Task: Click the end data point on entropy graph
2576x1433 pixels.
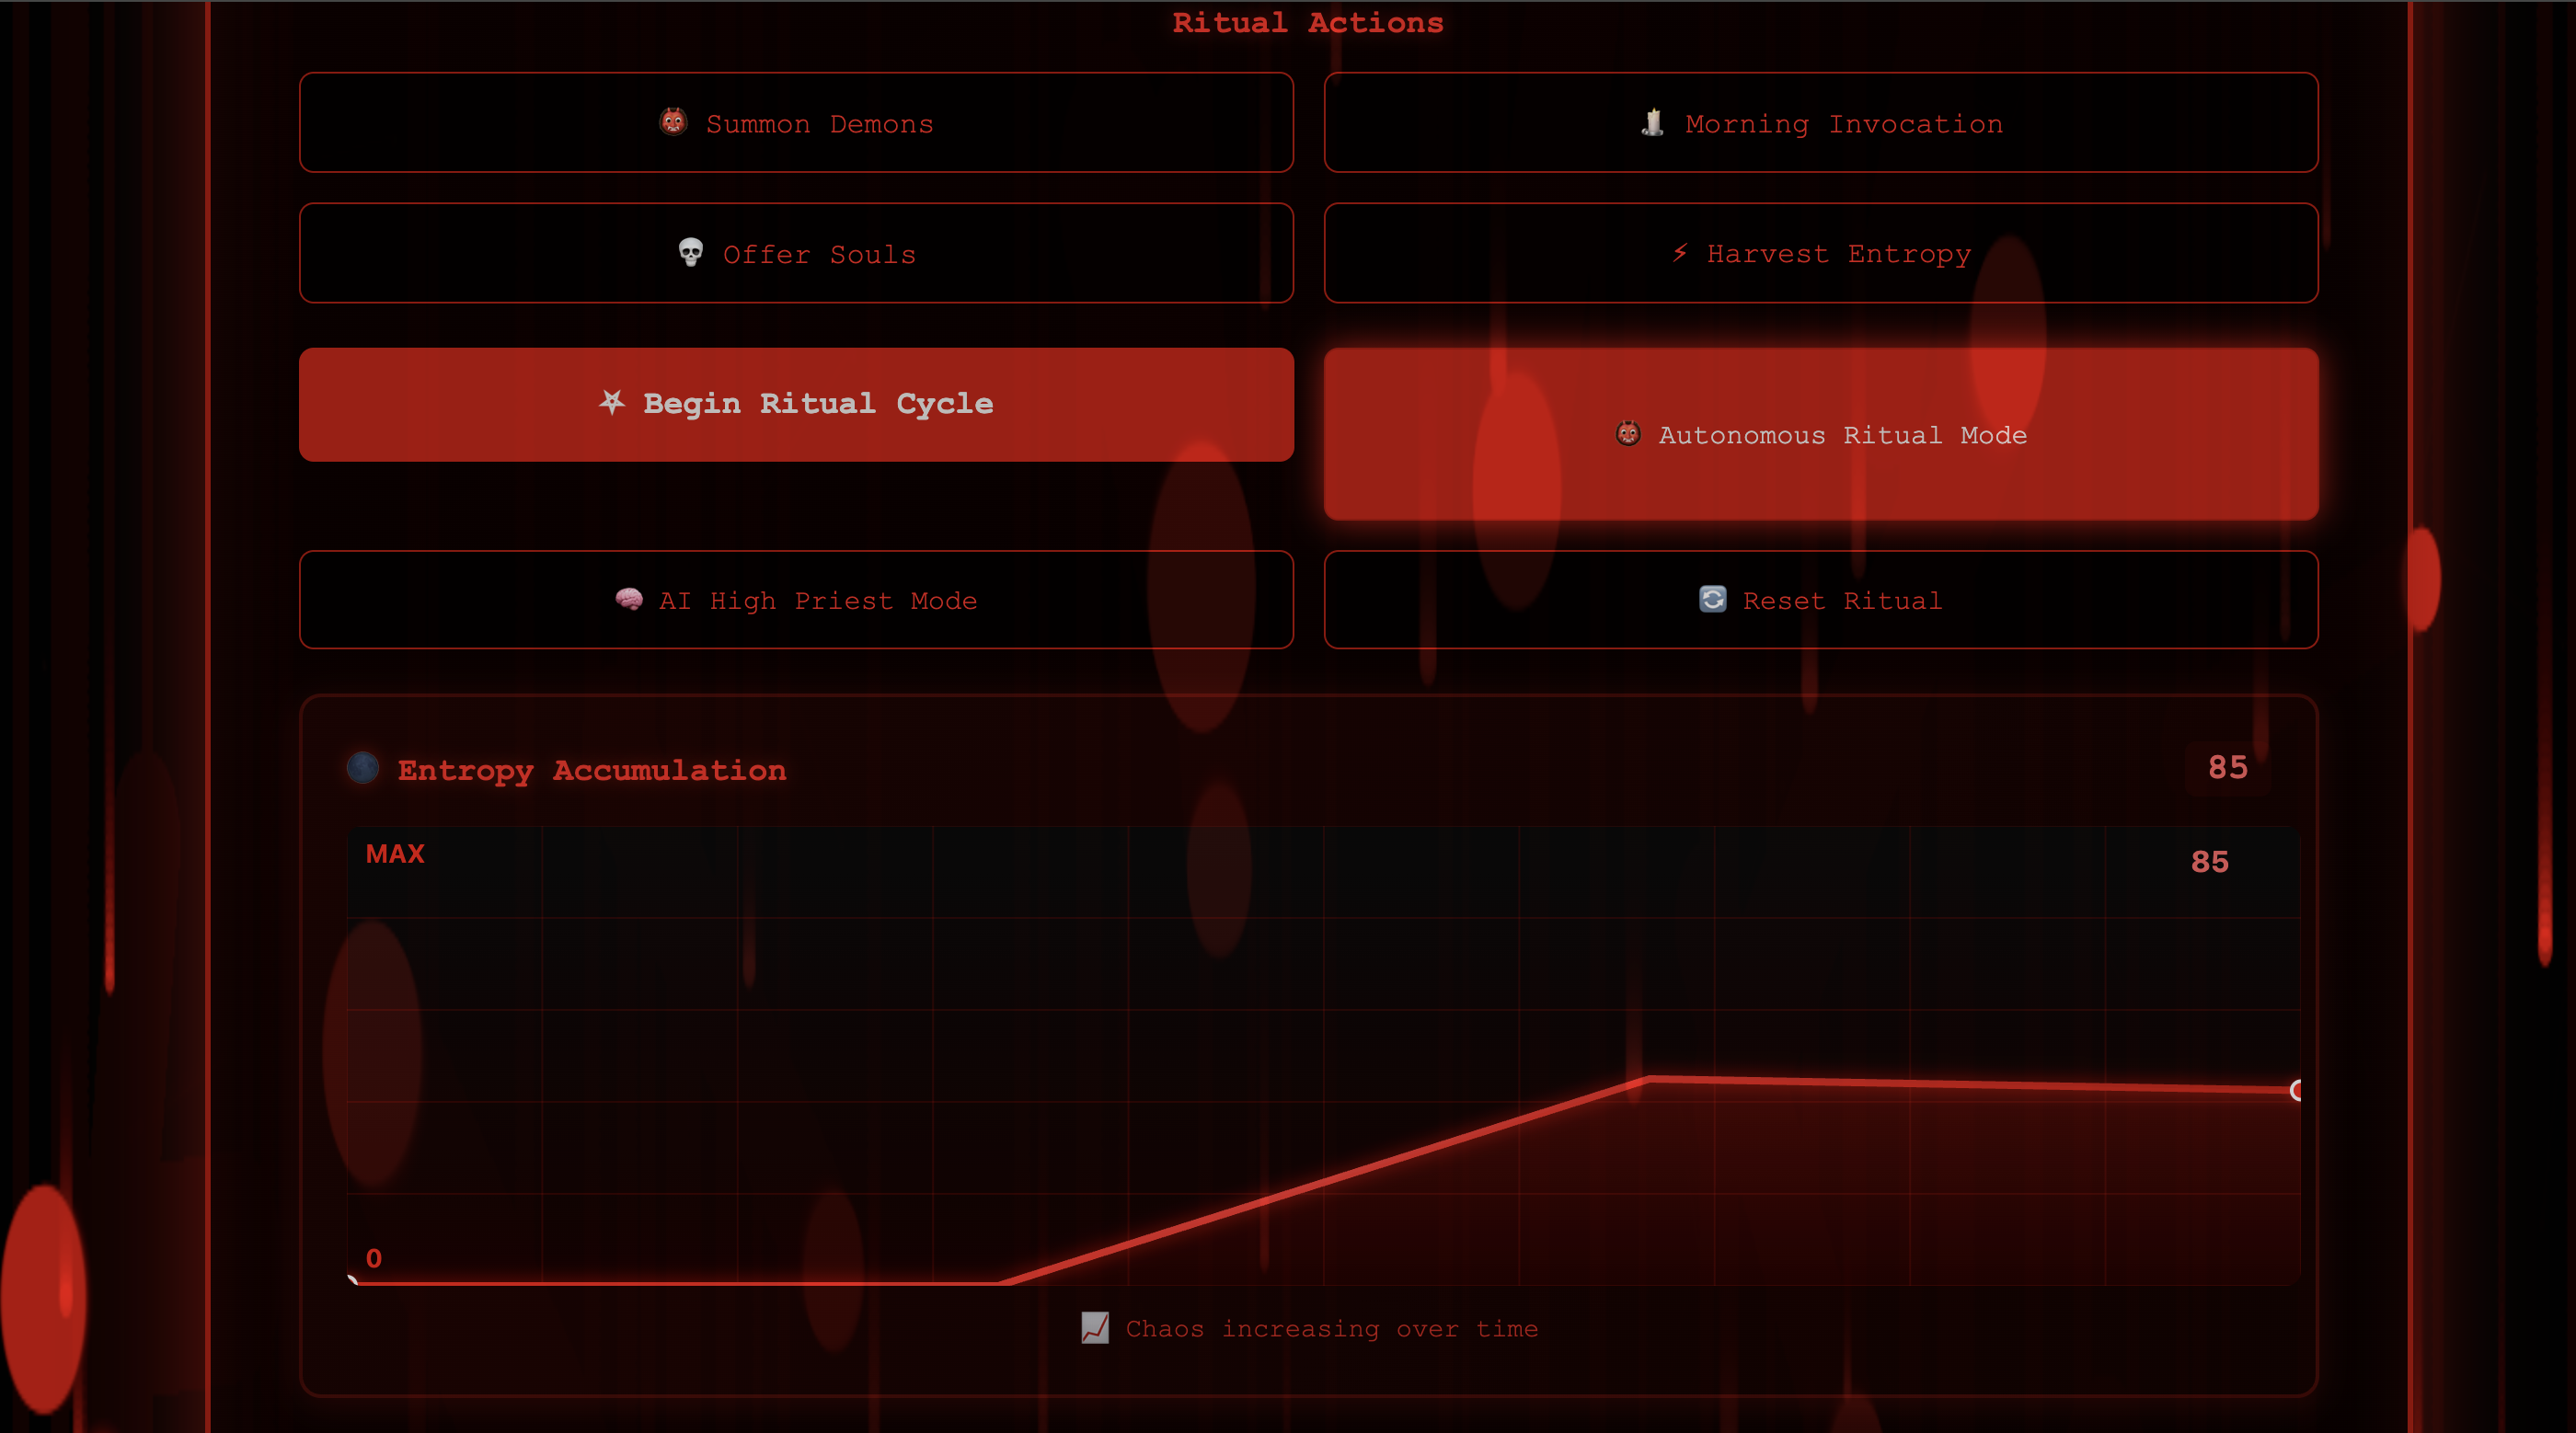Action: point(2297,1090)
